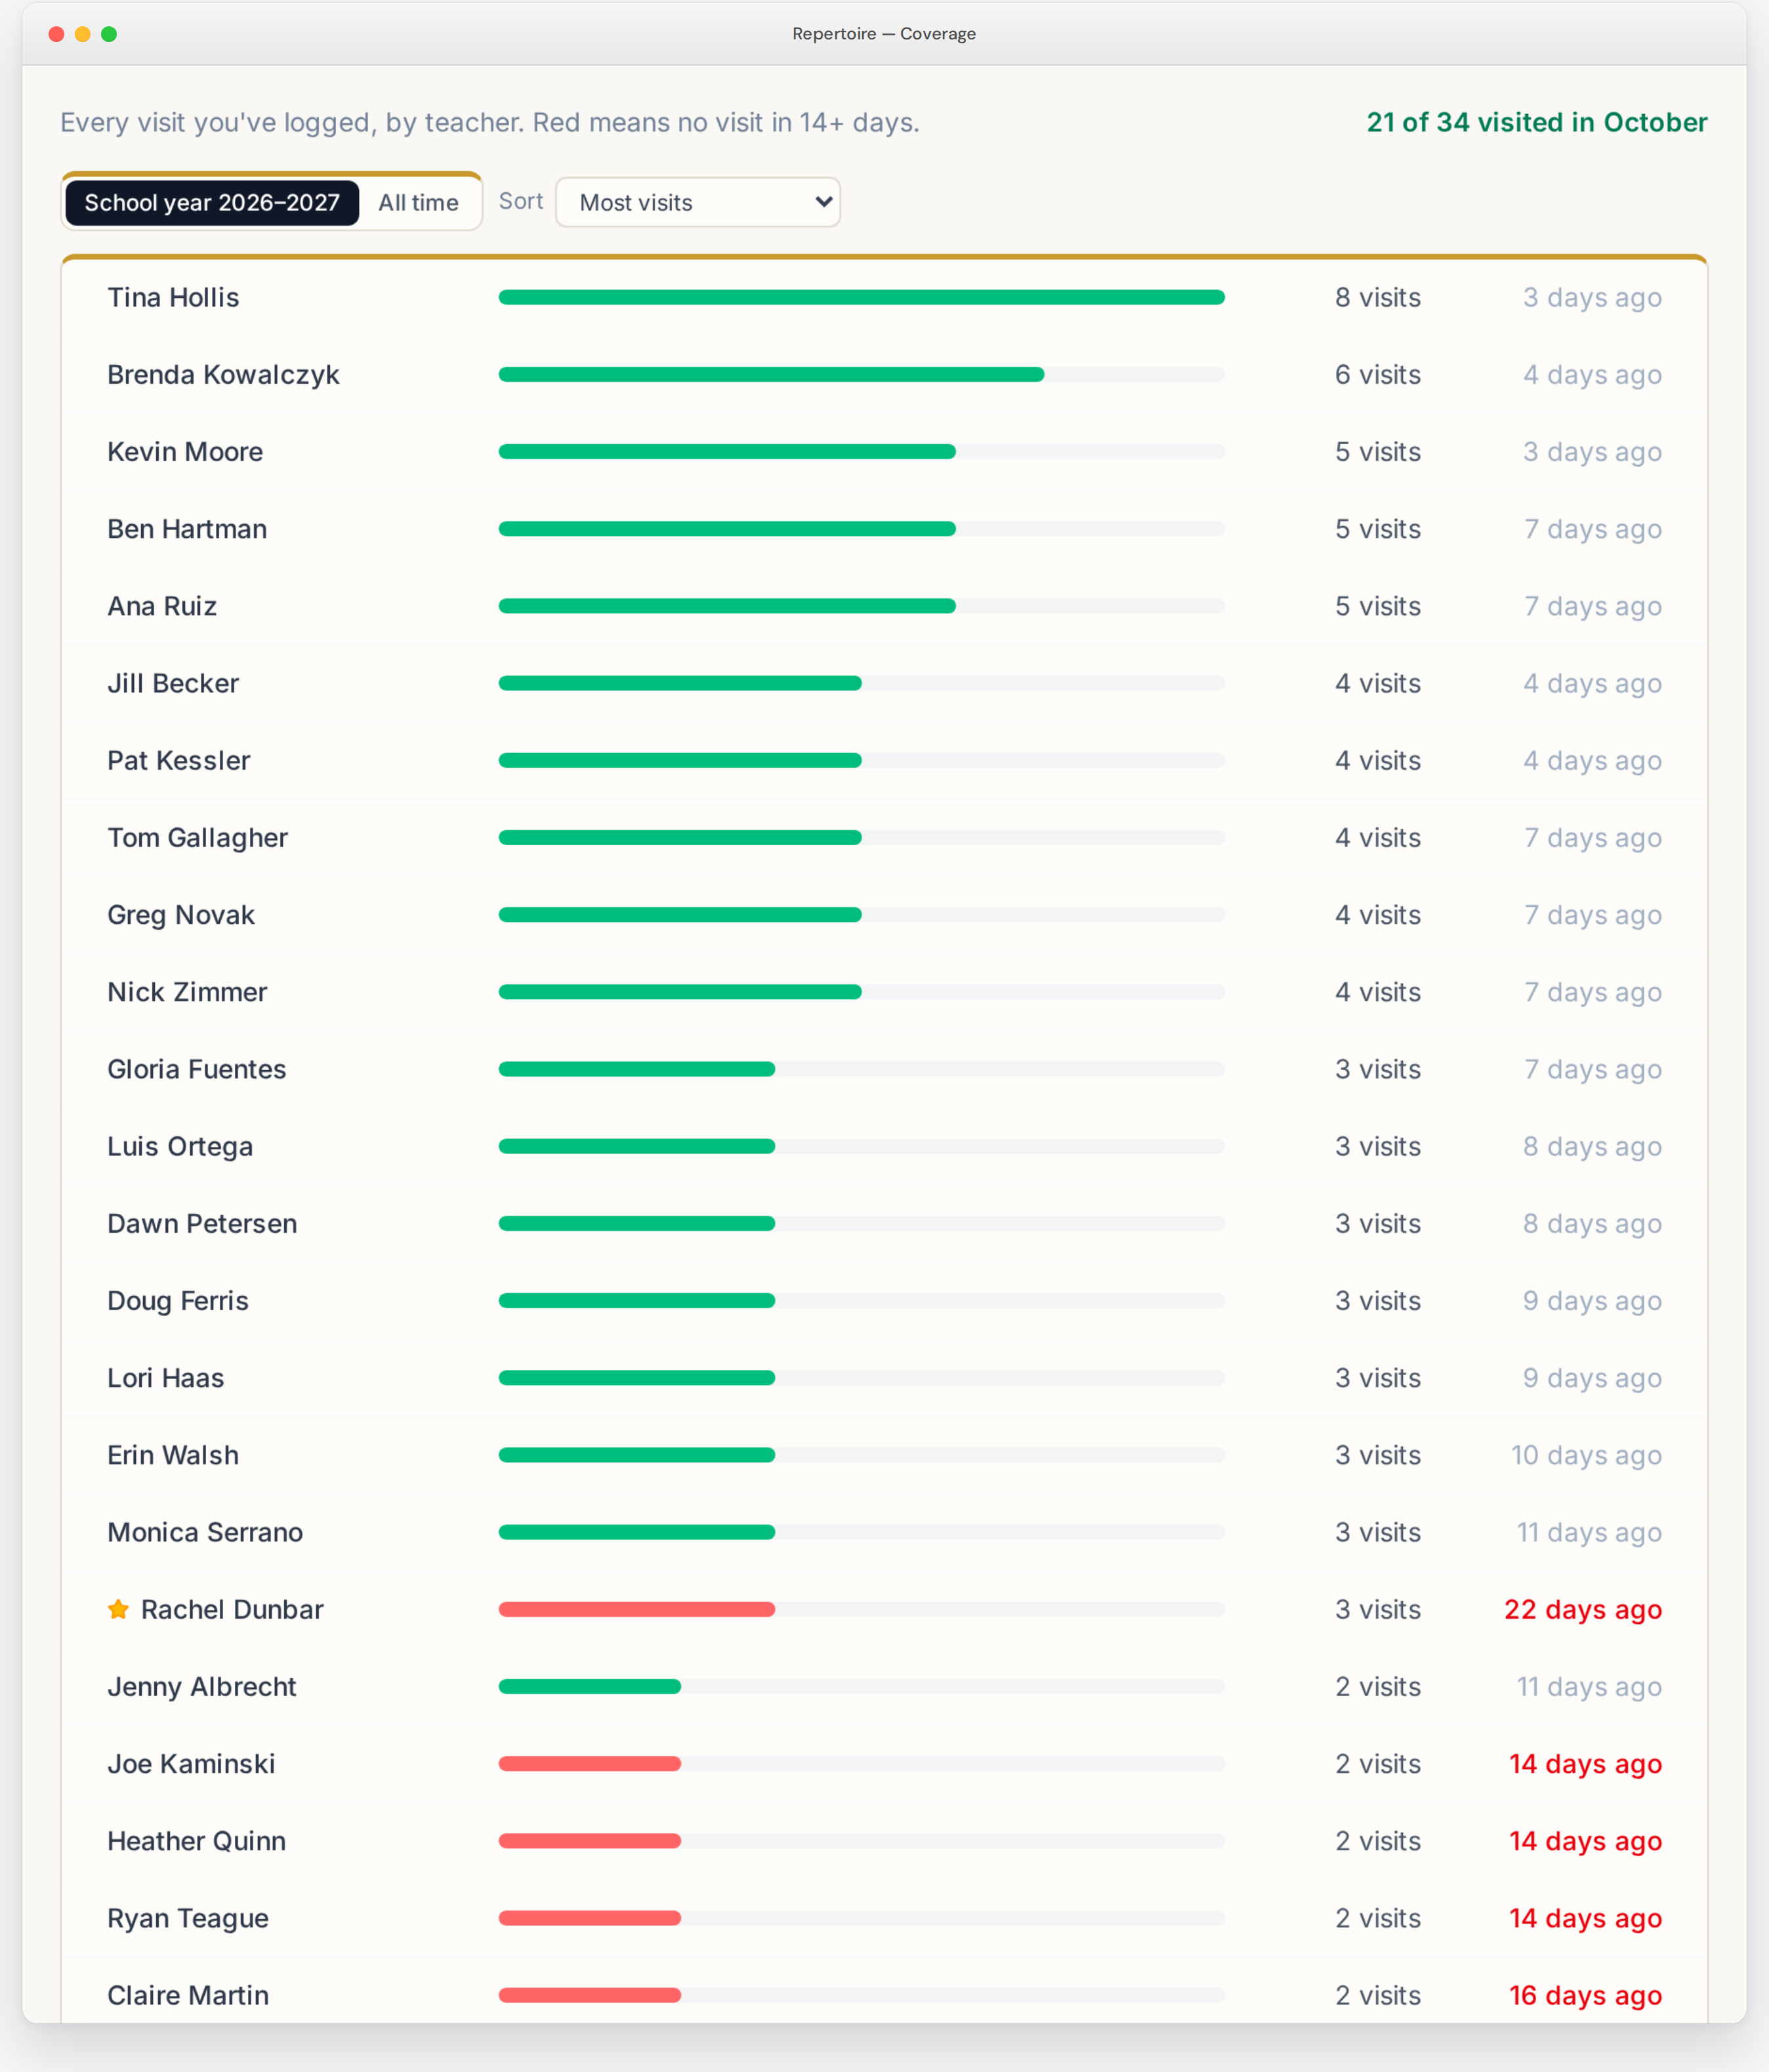Select Joe Kaminski teacher name
The image size is (1769, 2072).
(x=191, y=1764)
